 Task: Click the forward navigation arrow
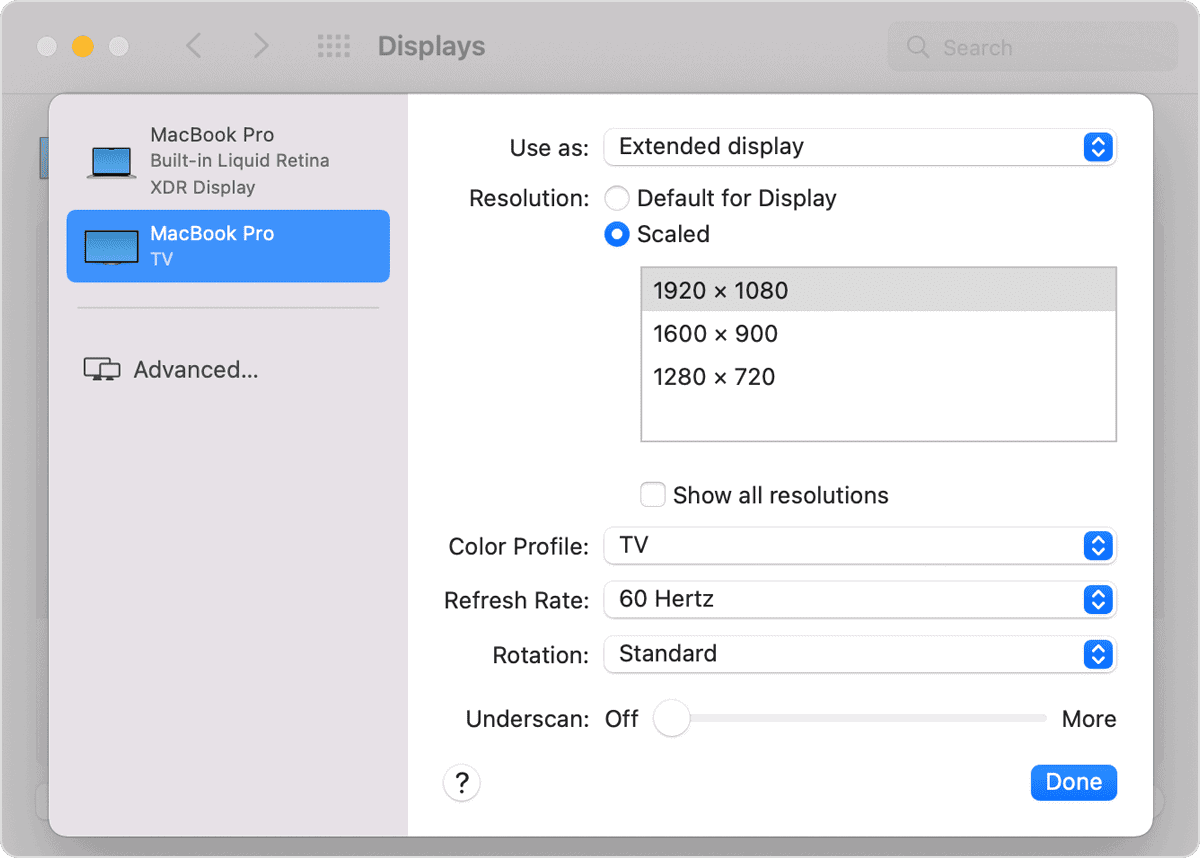pos(259,45)
